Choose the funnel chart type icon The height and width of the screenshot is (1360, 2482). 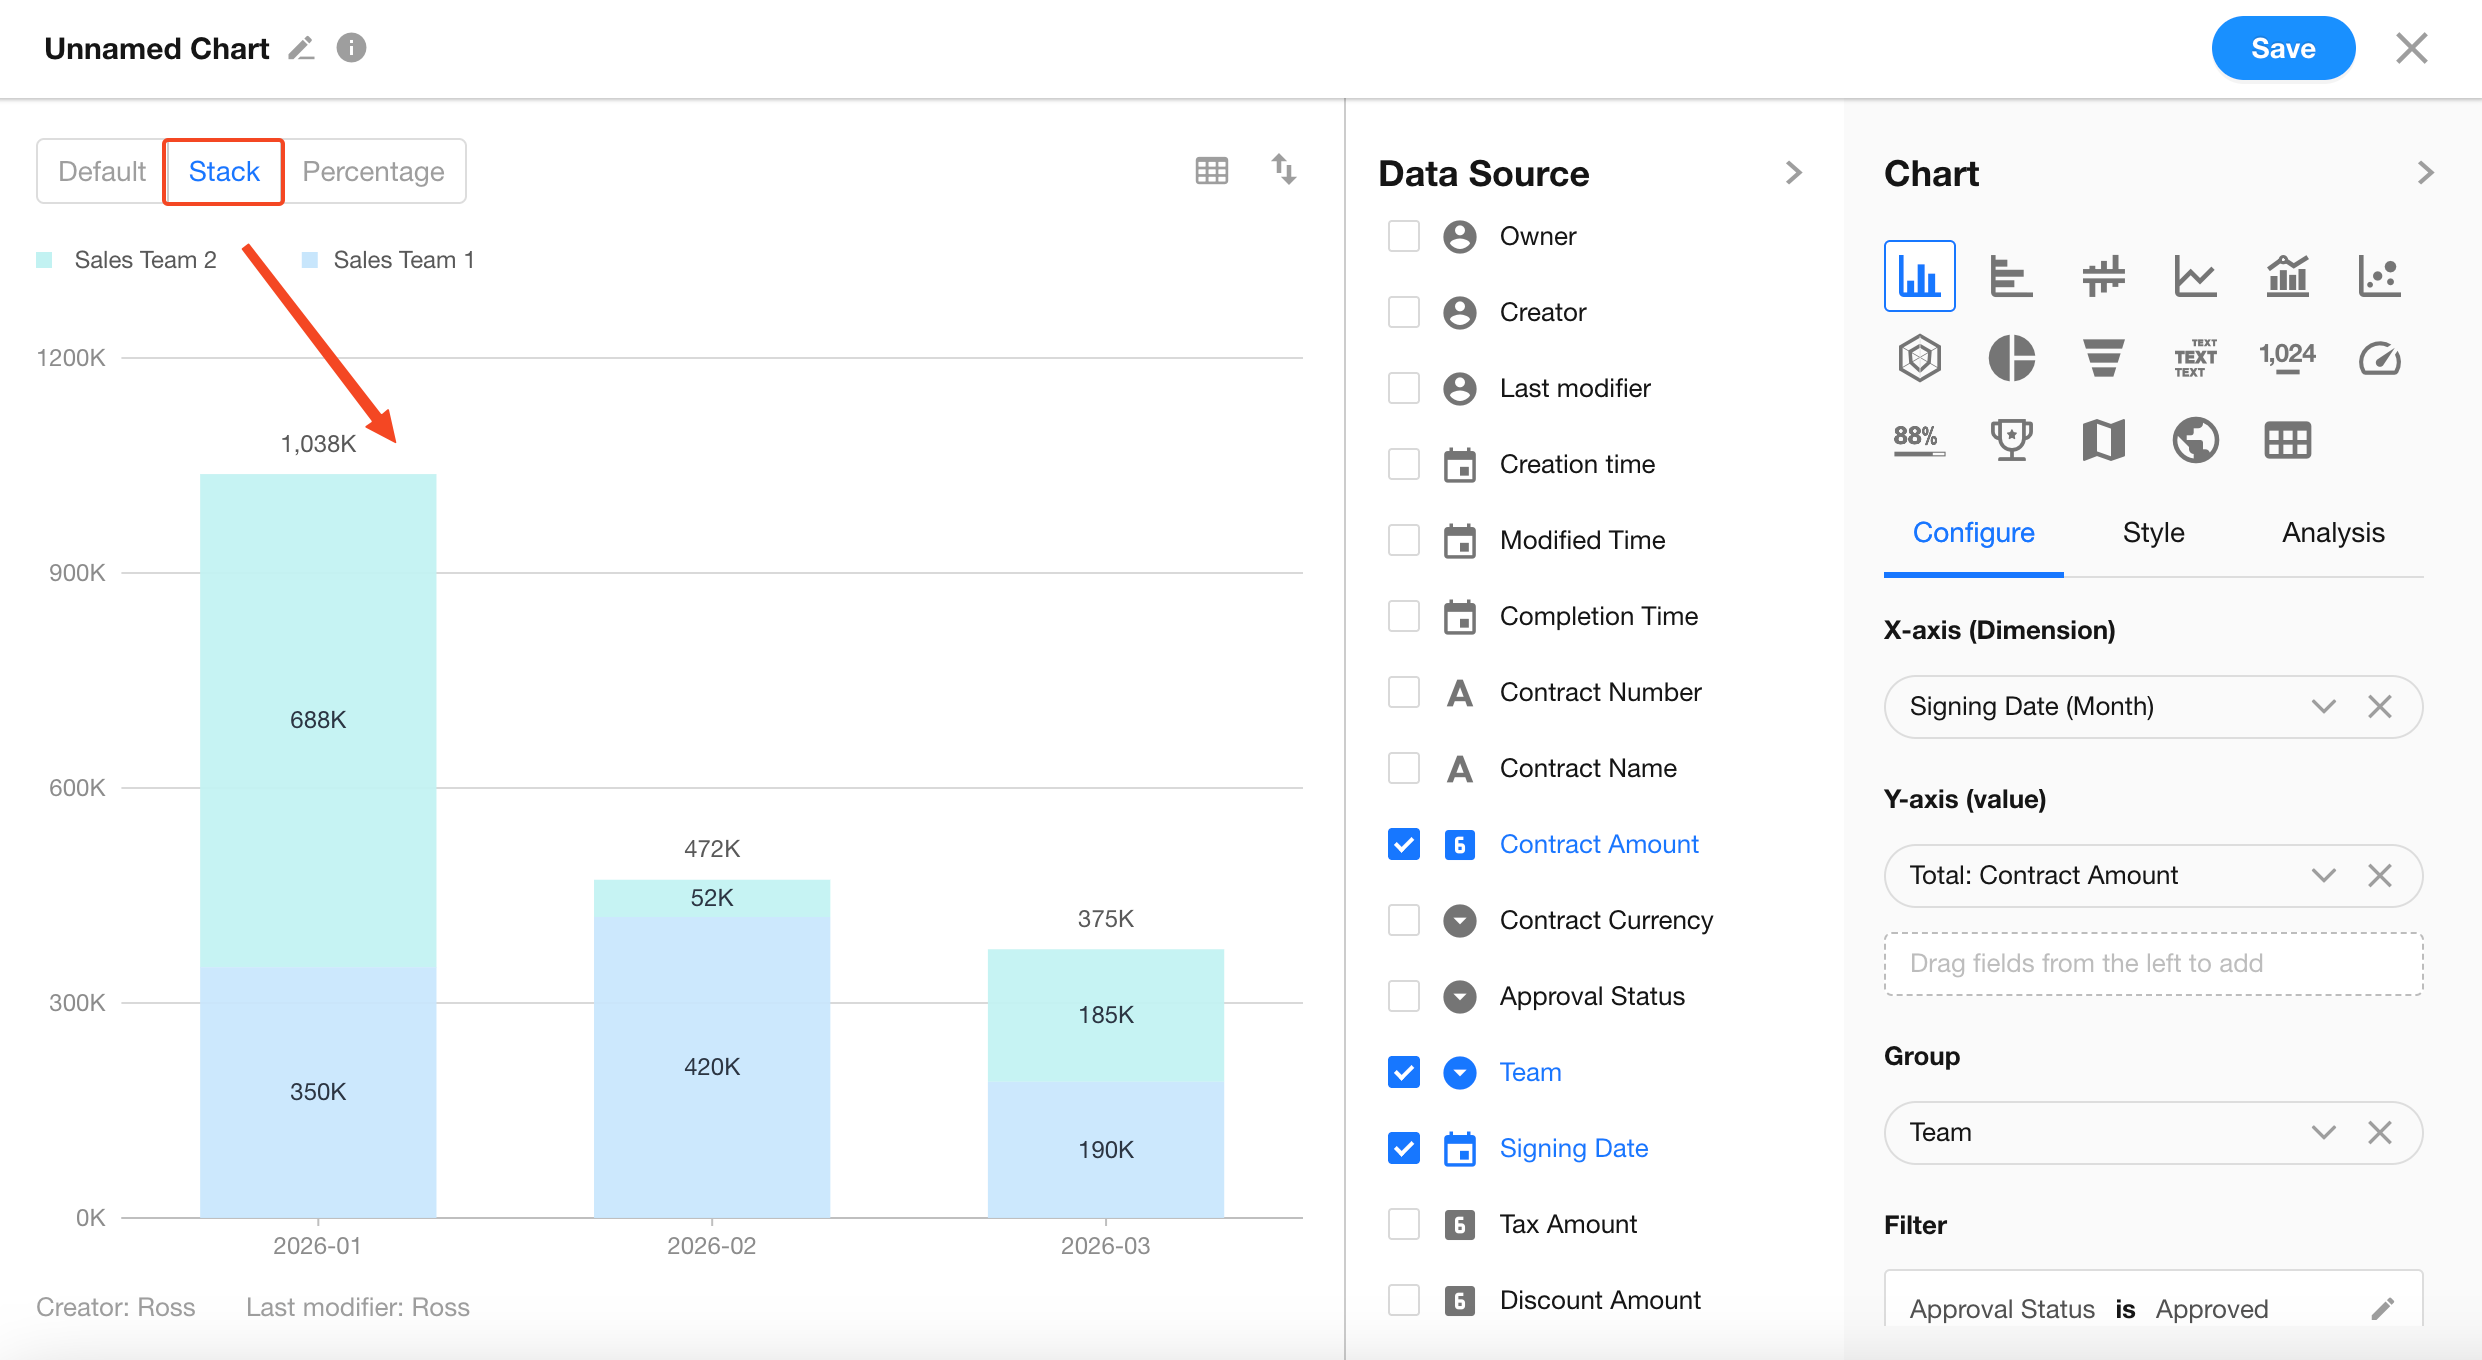(2103, 358)
